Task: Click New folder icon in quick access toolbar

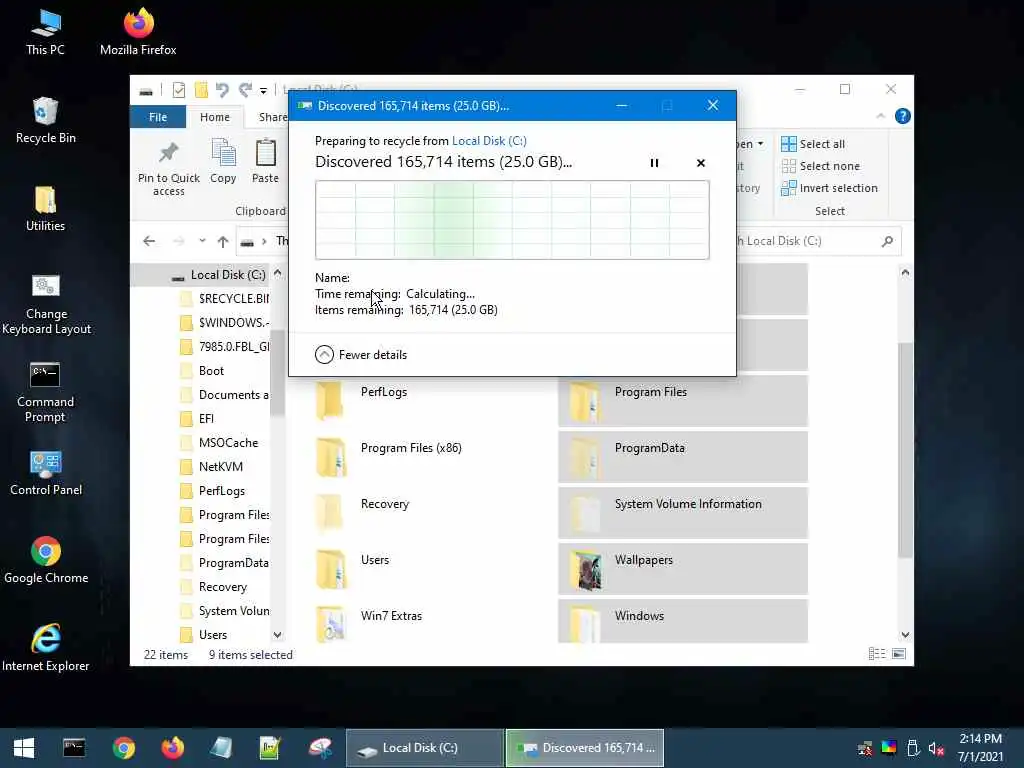Action: (x=201, y=89)
